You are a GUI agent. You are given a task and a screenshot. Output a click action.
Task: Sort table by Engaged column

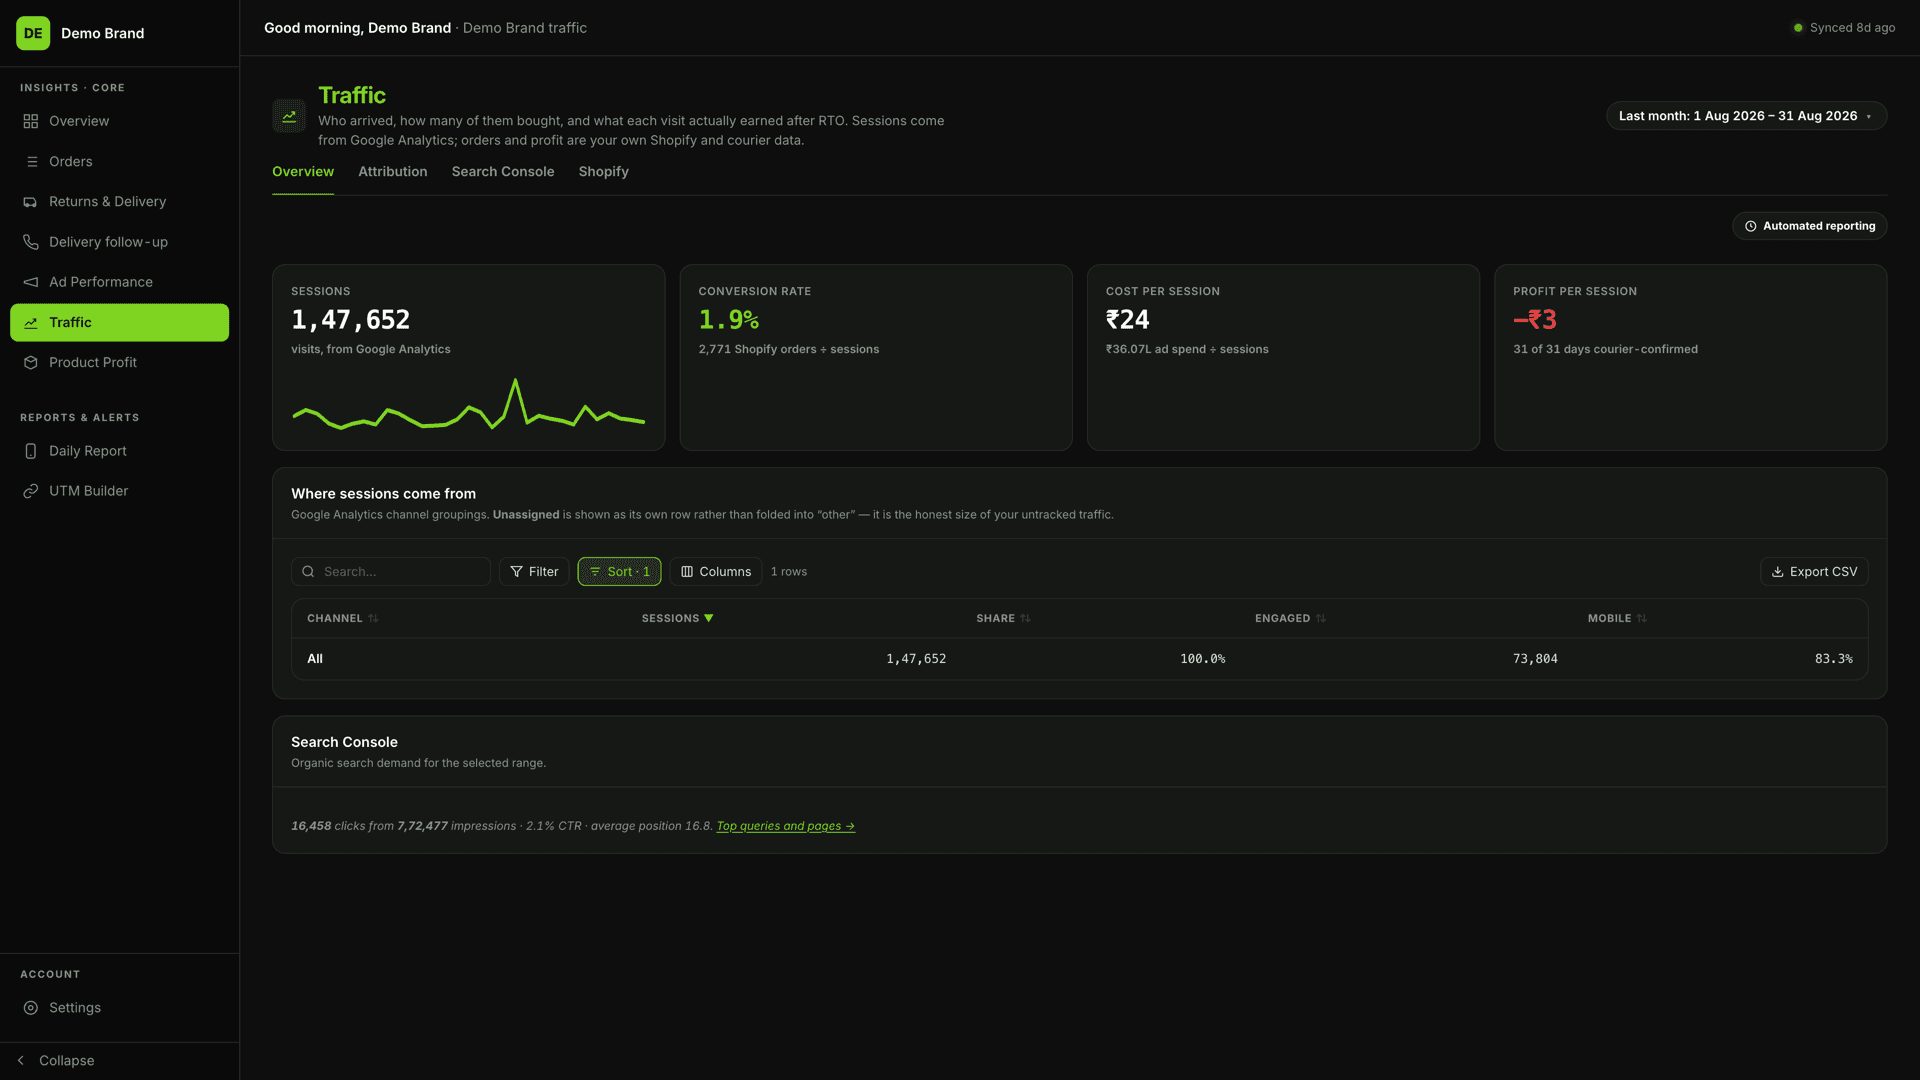click(x=1290, y=618)
